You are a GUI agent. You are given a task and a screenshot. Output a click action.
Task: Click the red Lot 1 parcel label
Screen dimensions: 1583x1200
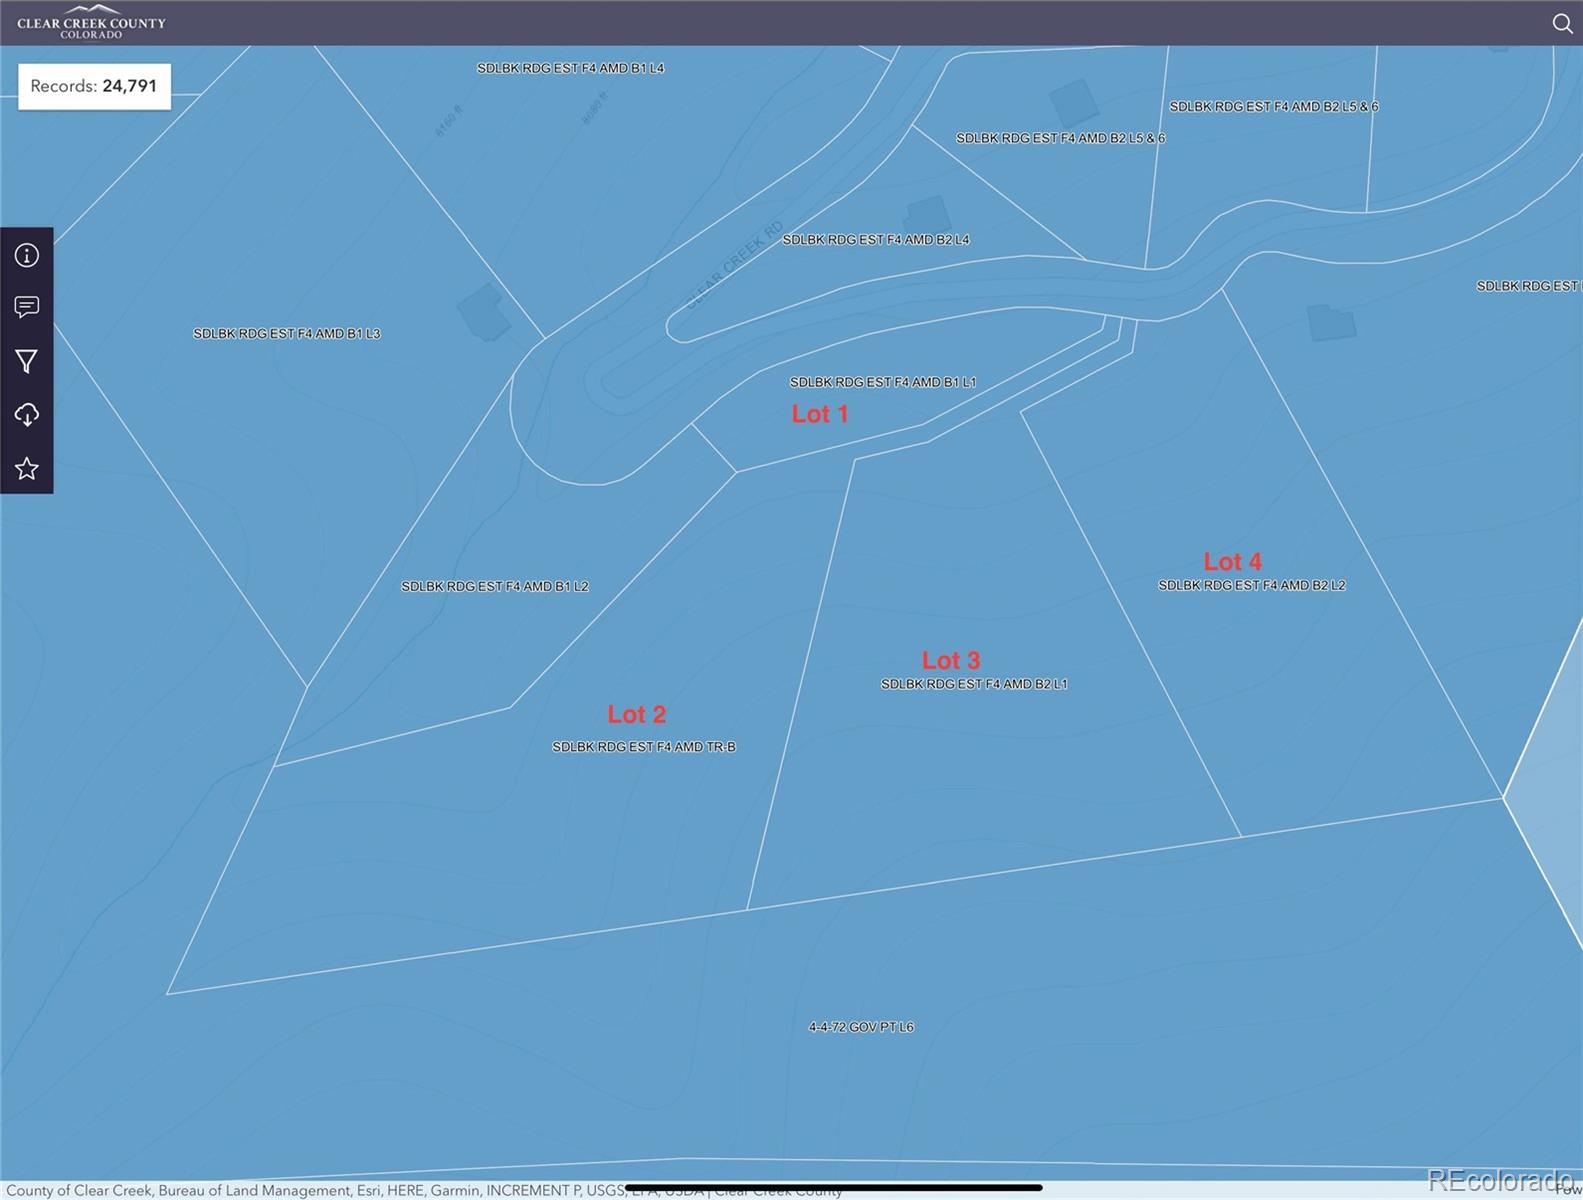point(819,414)
